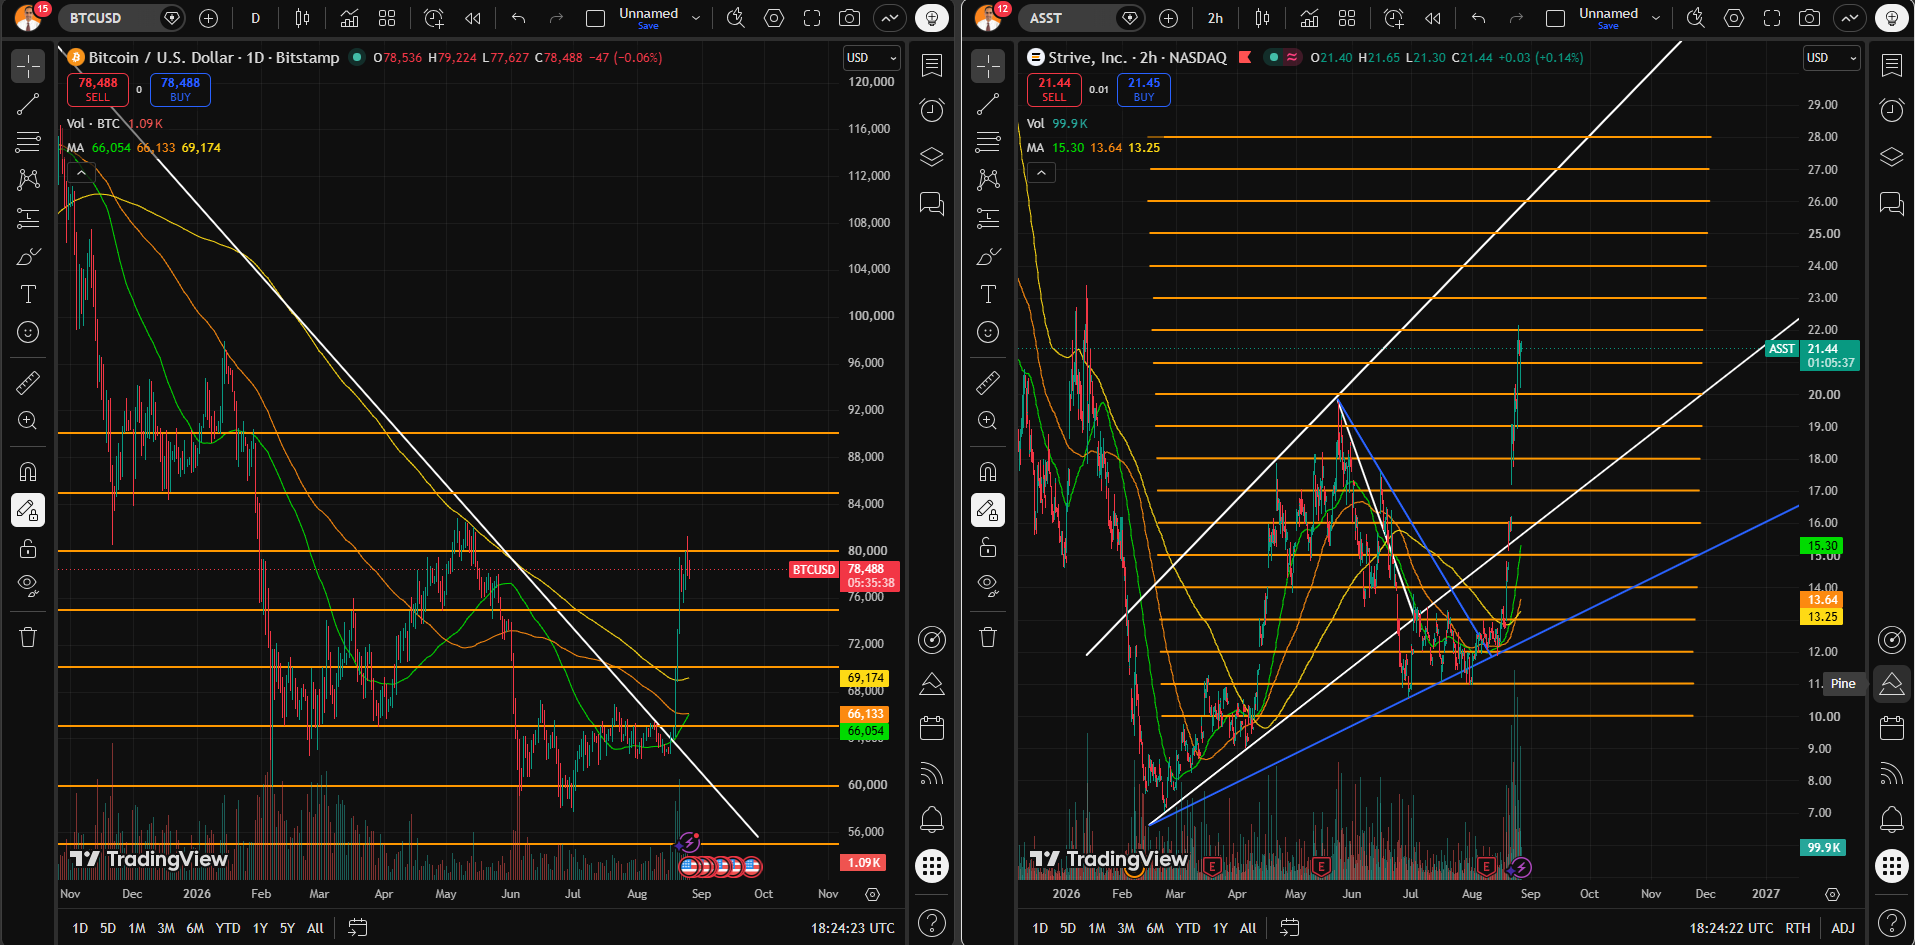Screen dimensions: 1915x945
Task: Toggle magnet mode in ASST window
Action: click(x=988, y=472)
